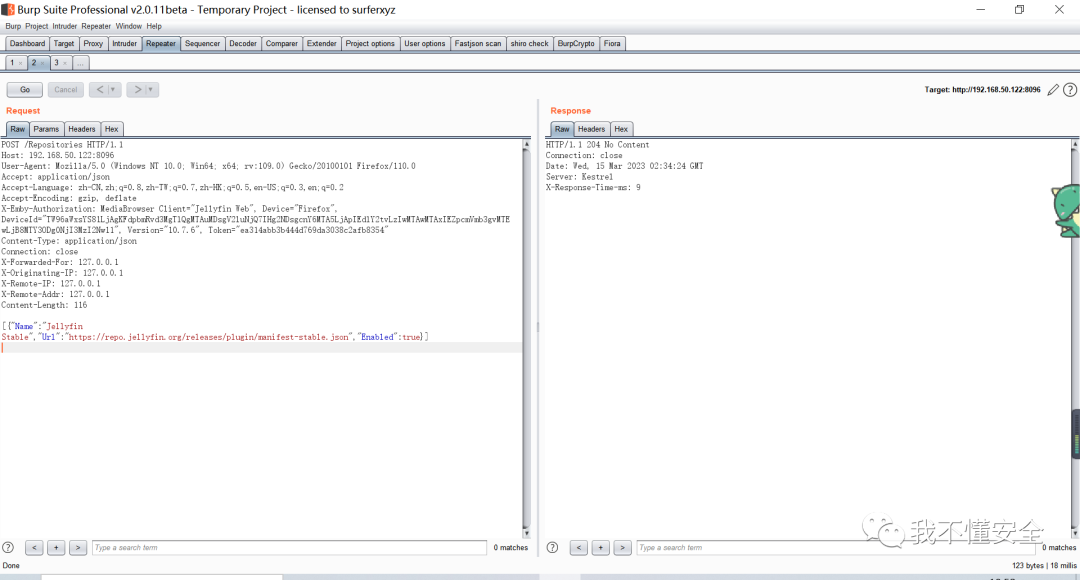
Task: Click previous match button in request search
Action: tap(34, 548)
